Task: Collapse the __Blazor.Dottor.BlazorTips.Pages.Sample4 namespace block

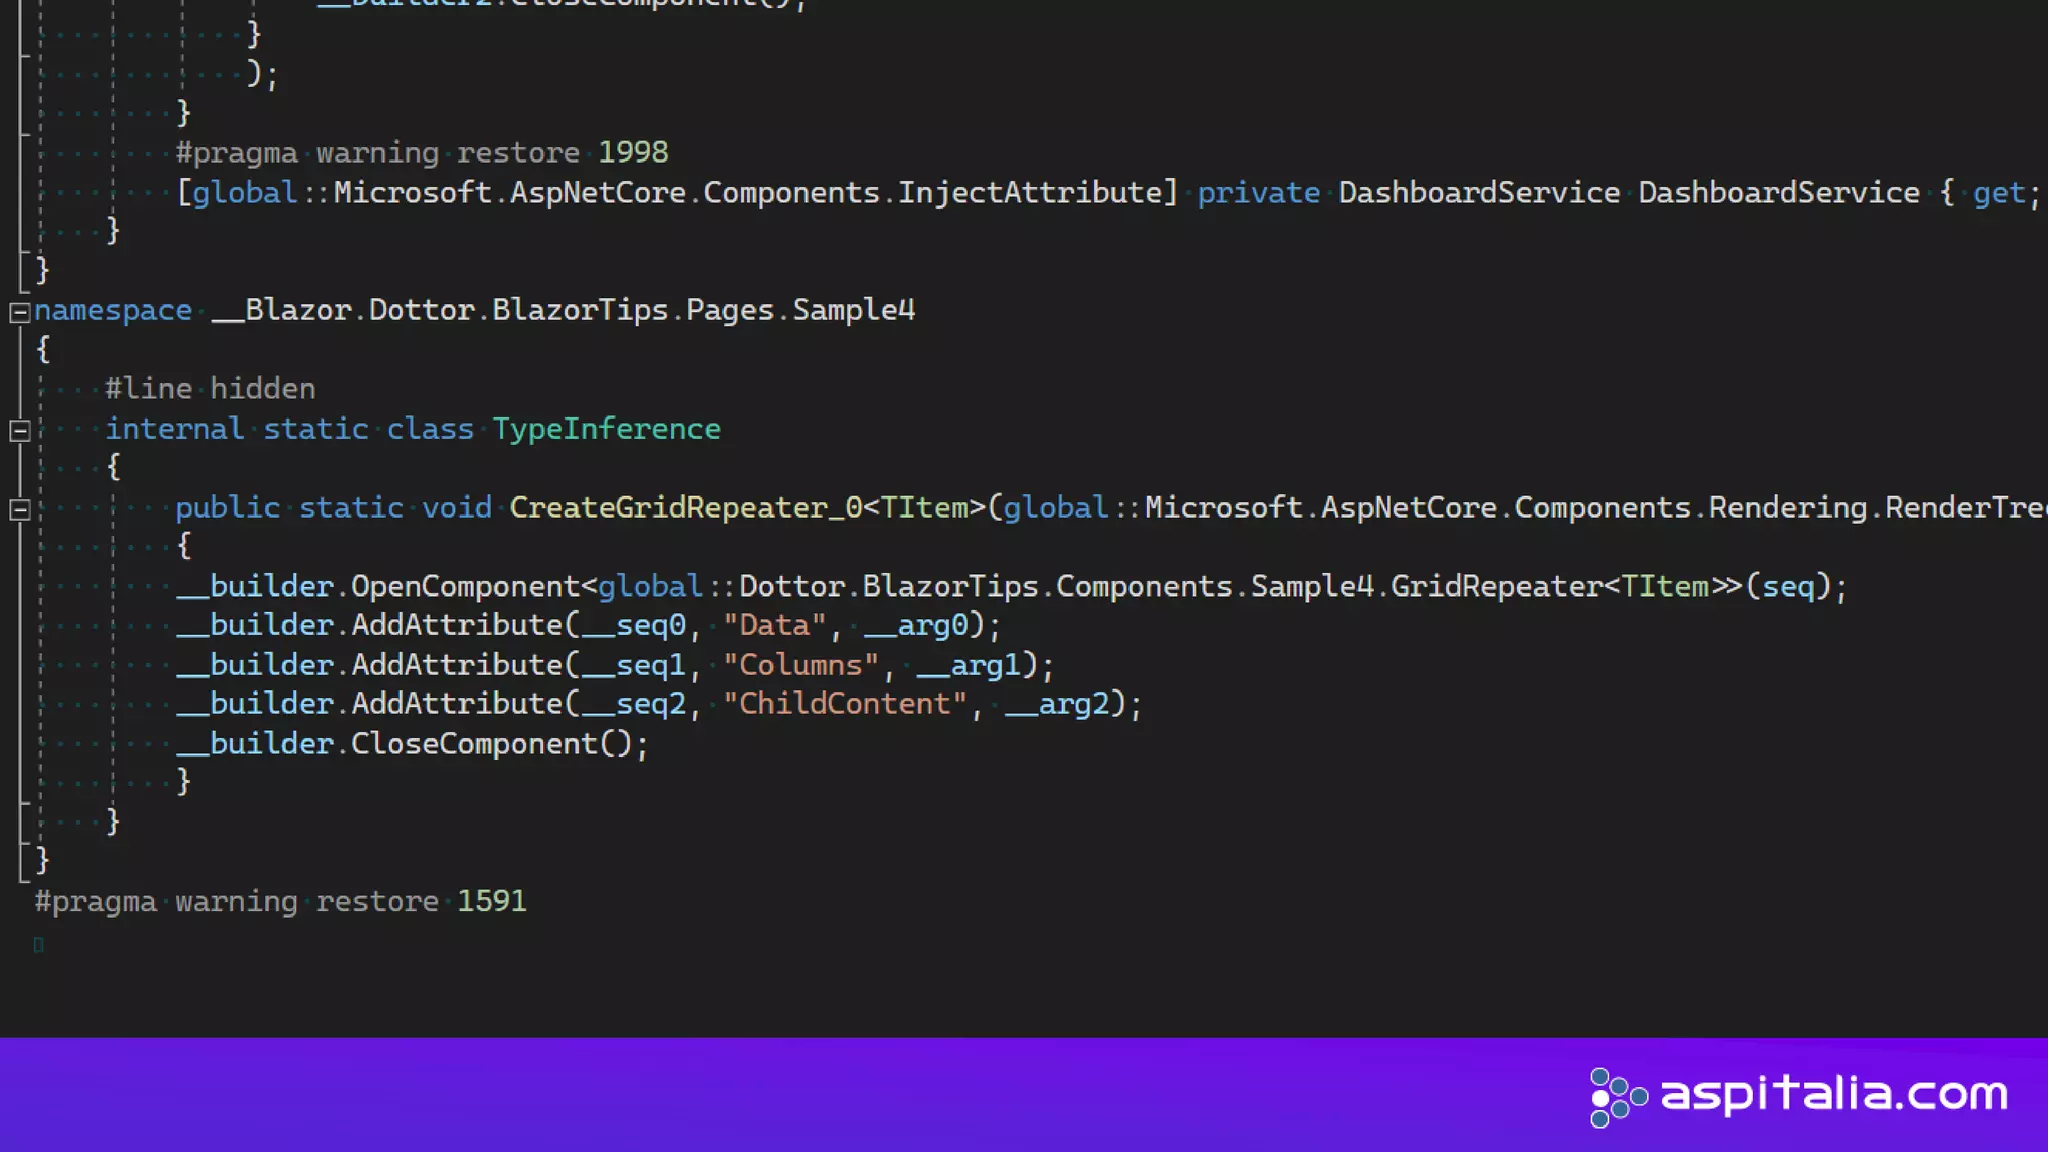Action: click(19, 312)
